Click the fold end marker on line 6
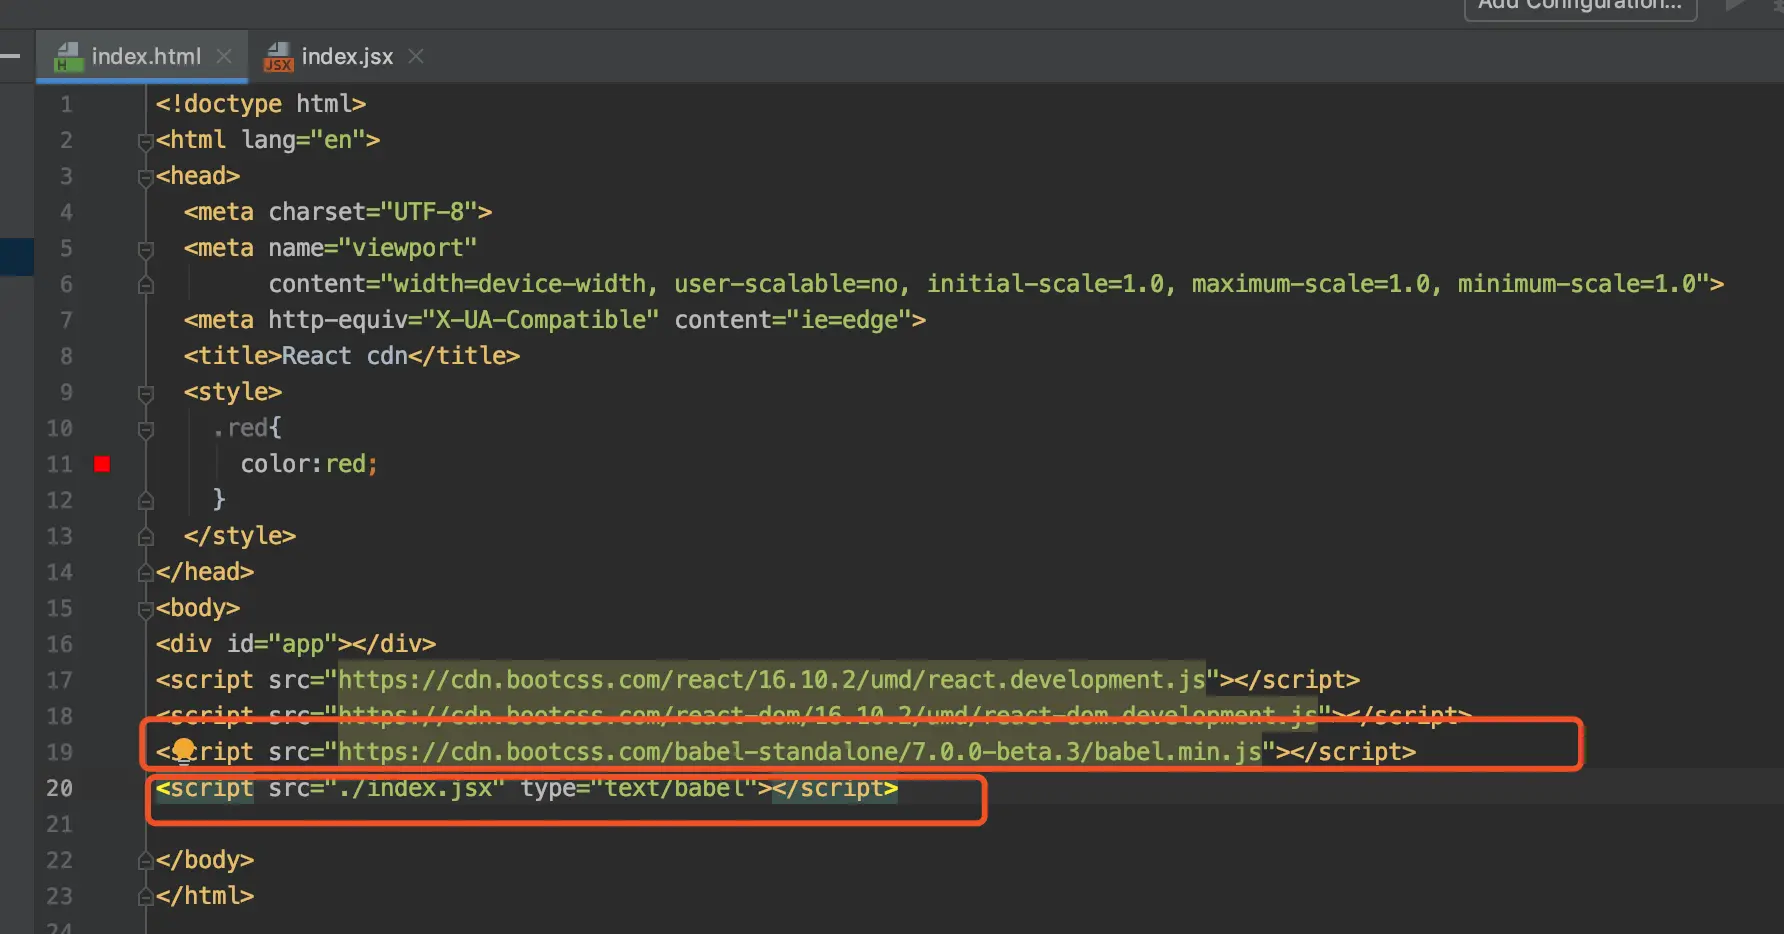The image size is (1784, 934). click(x=146, y=285)
